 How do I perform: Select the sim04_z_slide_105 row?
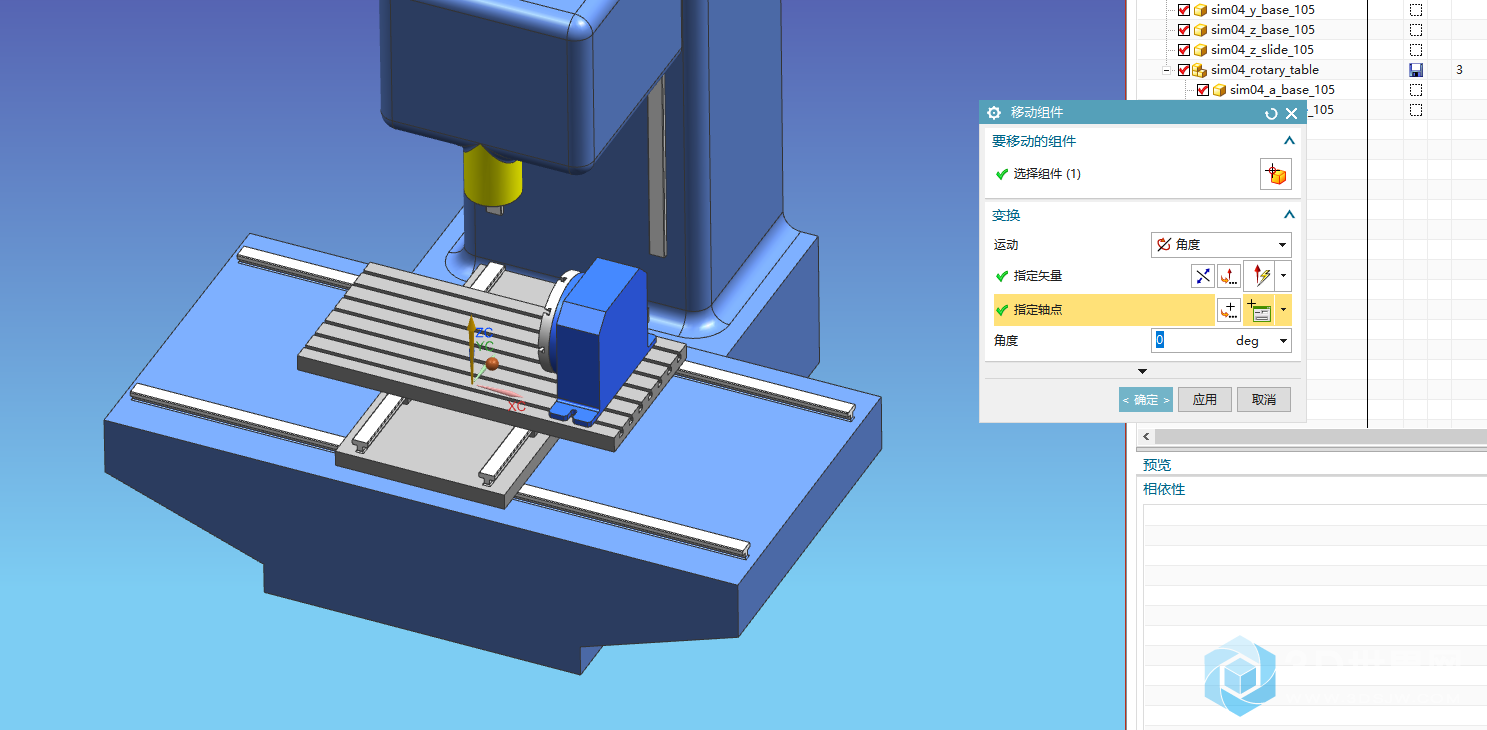(x=1263, y=50)
